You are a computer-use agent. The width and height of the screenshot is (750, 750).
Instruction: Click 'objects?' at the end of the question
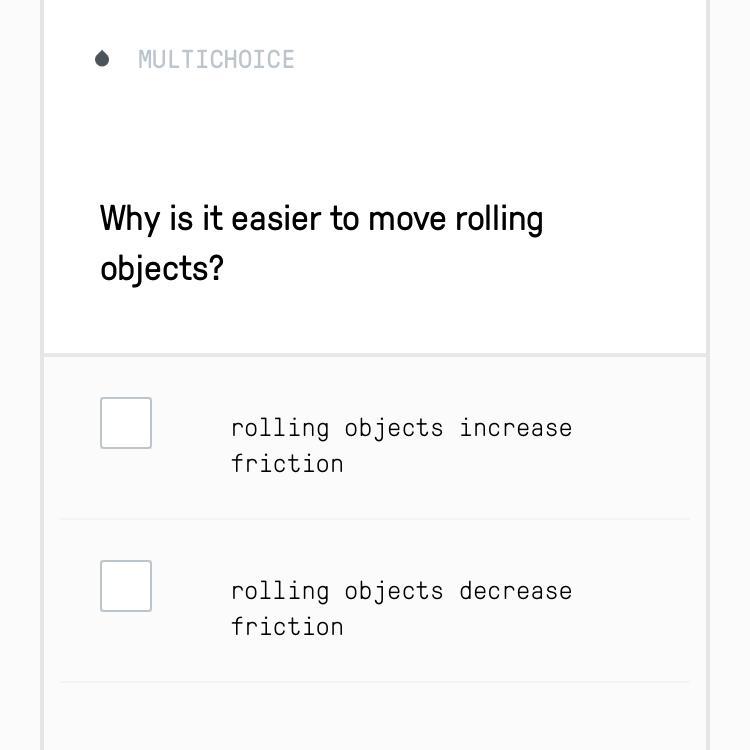tap(161, 269)
